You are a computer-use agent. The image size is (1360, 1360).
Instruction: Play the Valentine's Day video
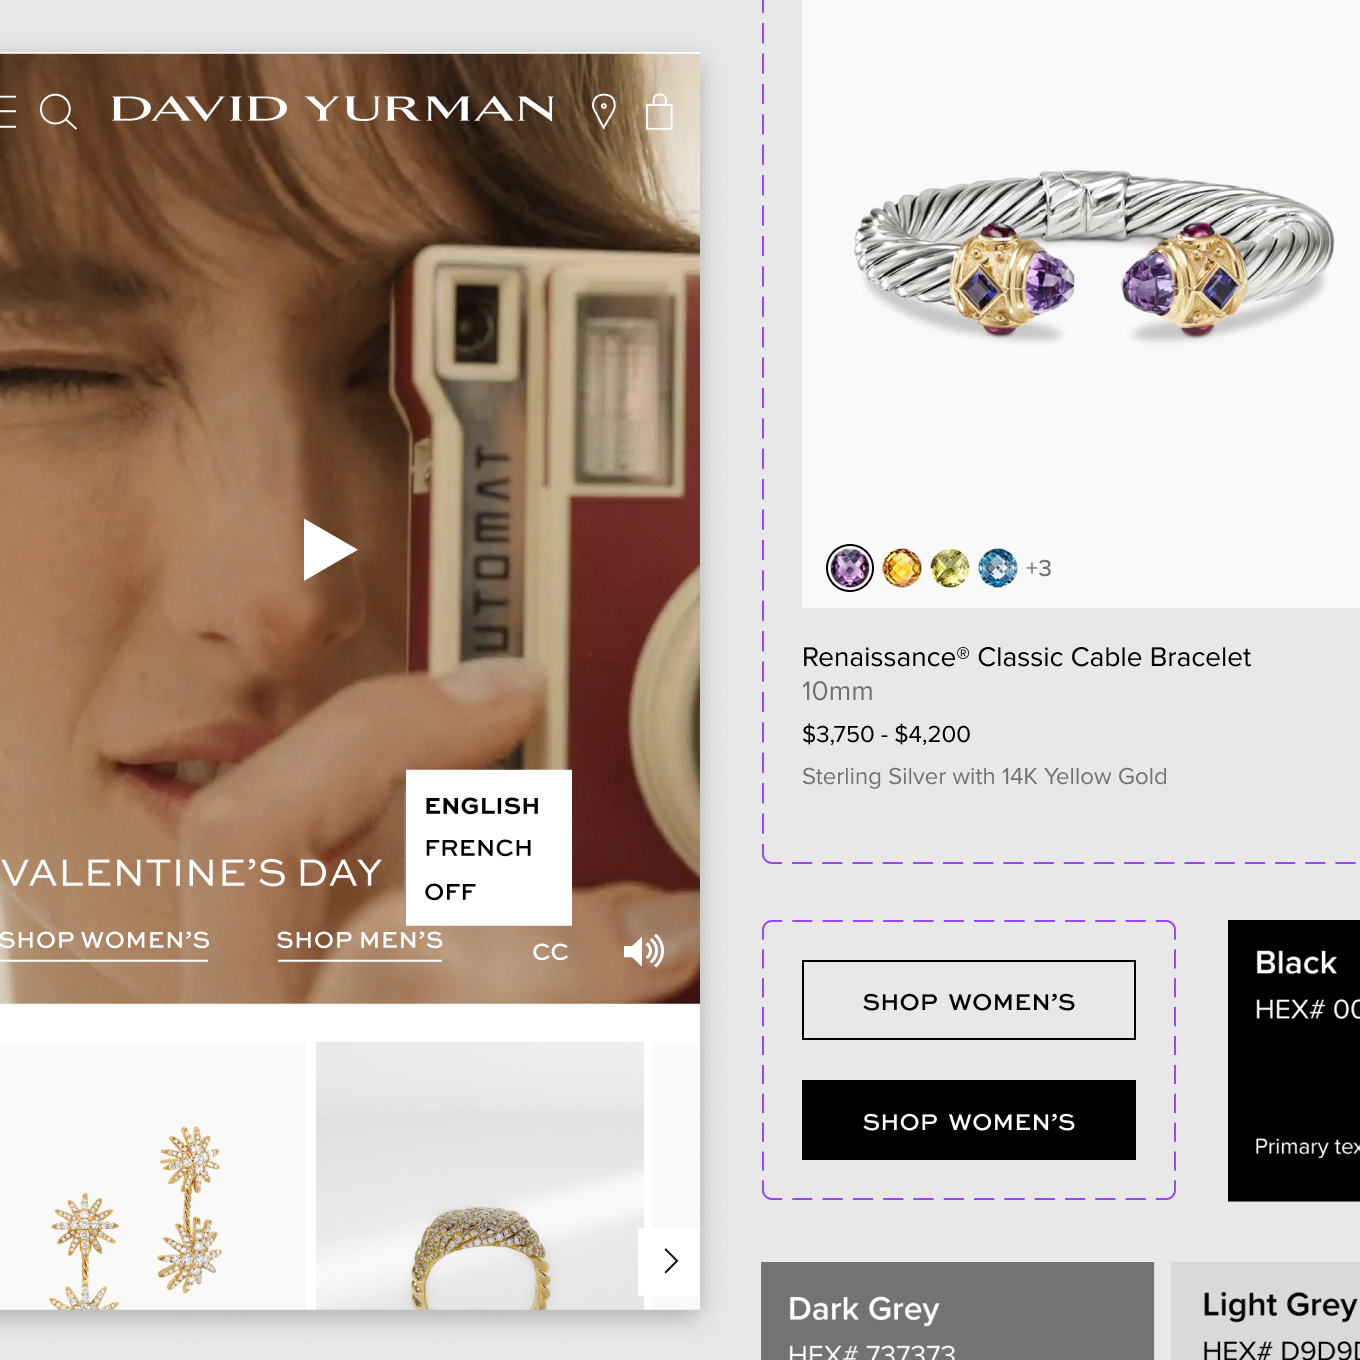(x=330, y=550)
